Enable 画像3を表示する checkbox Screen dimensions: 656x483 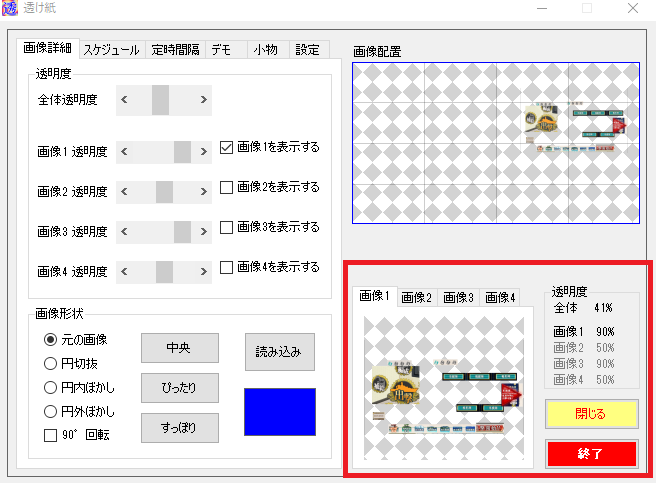pos(226,227)
